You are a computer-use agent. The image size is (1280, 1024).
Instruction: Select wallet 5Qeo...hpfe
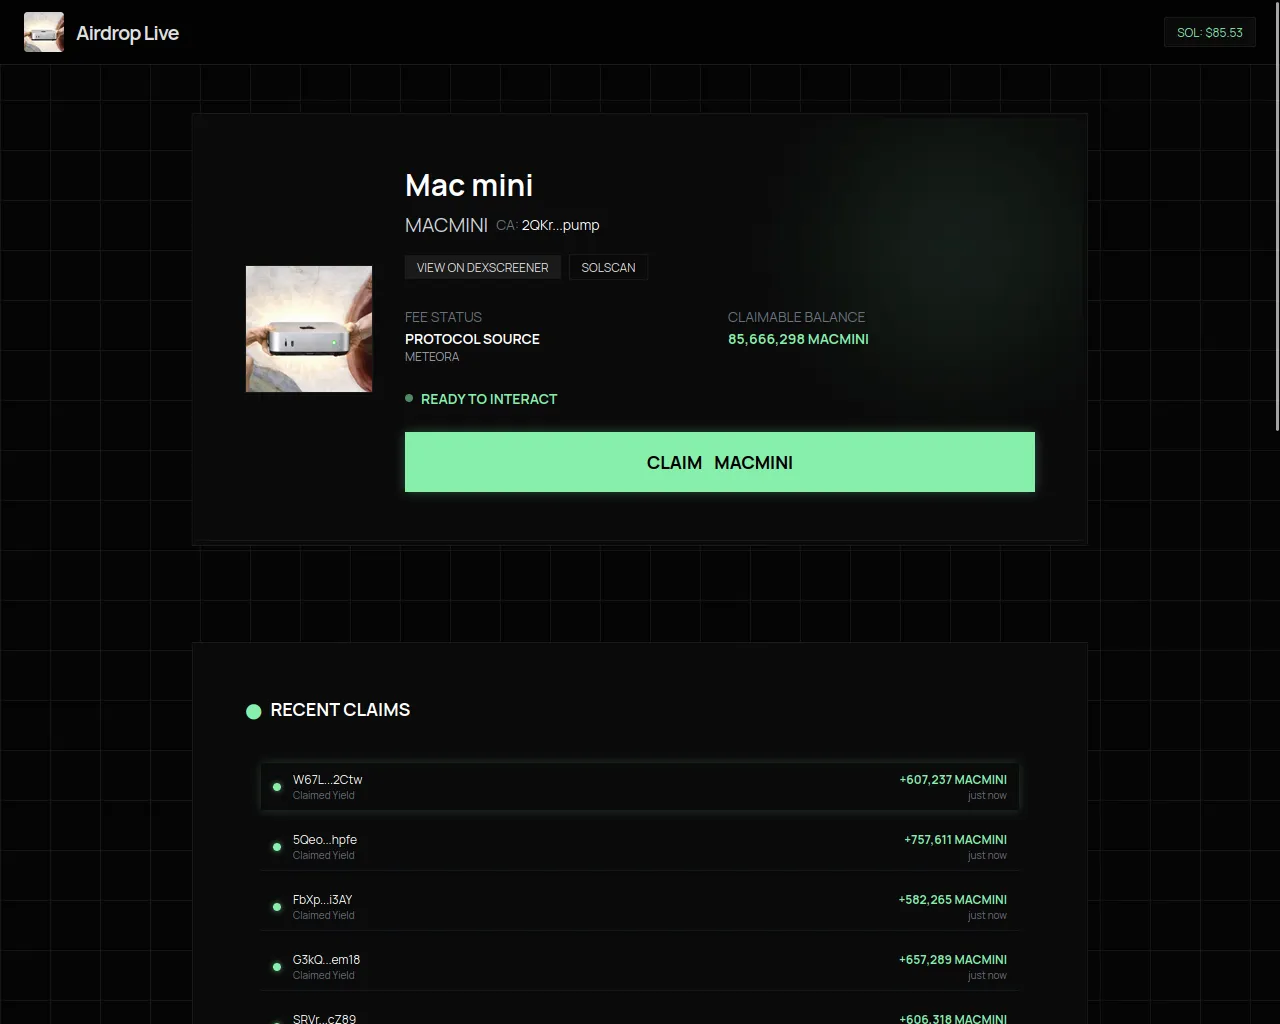coord(325,840)
